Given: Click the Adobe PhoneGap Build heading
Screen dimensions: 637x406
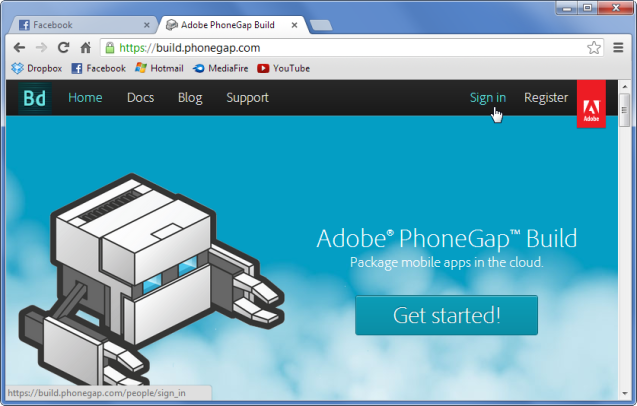Looking at the screenshot, I should coord(446,238).
